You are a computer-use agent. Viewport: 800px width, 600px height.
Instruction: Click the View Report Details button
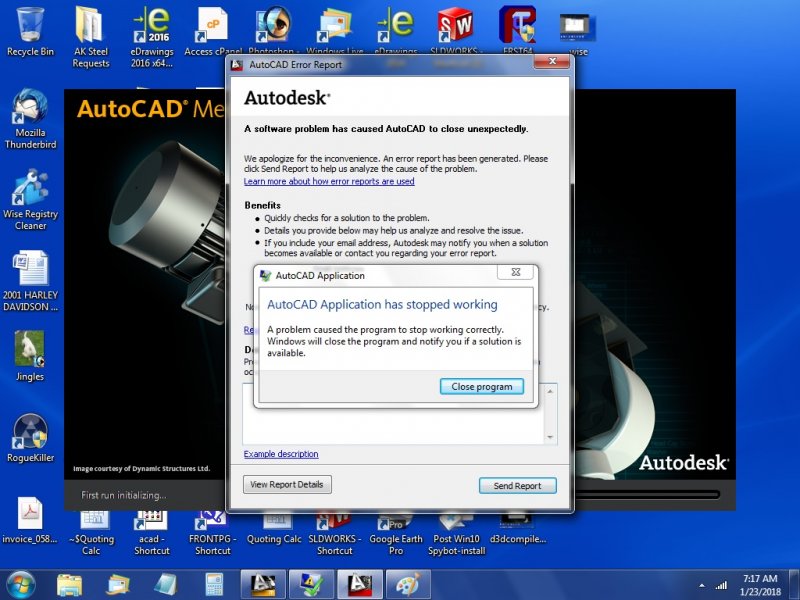click(287, 485)
